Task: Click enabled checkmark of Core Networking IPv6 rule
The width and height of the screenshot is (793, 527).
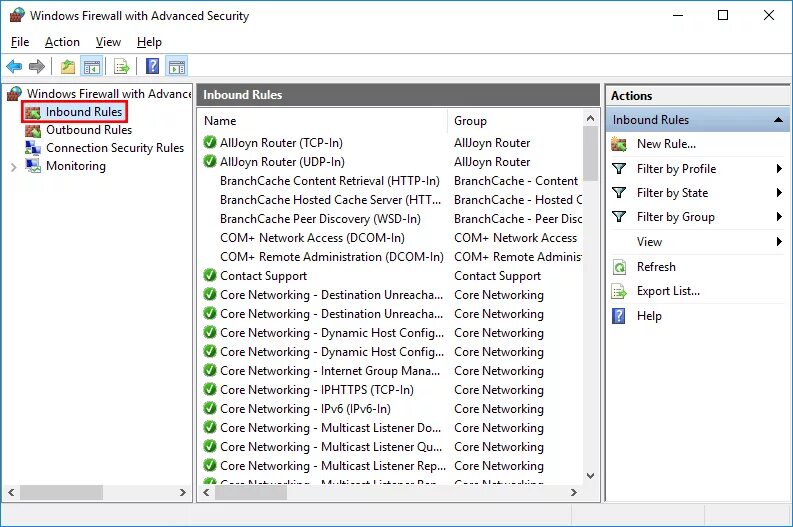Action: (x=210, y=408)
